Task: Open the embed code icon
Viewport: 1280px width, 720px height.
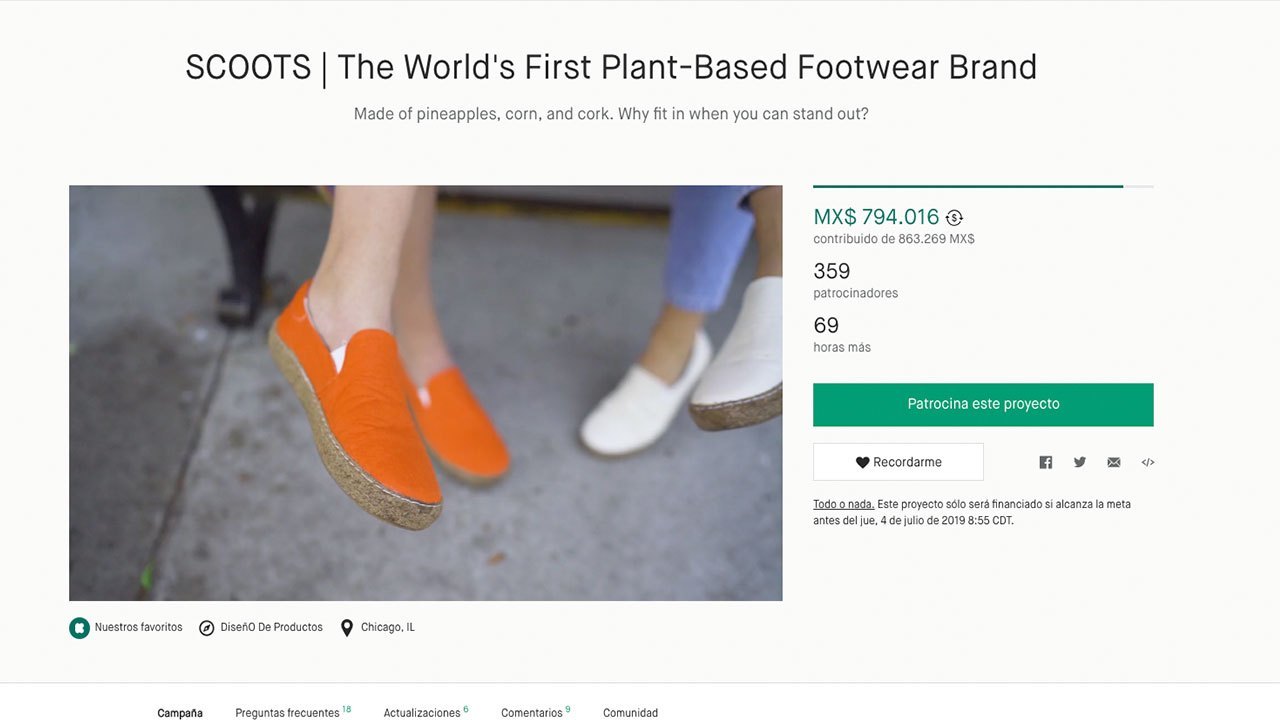Action: pyautogui.click(x=1148, y=462)
